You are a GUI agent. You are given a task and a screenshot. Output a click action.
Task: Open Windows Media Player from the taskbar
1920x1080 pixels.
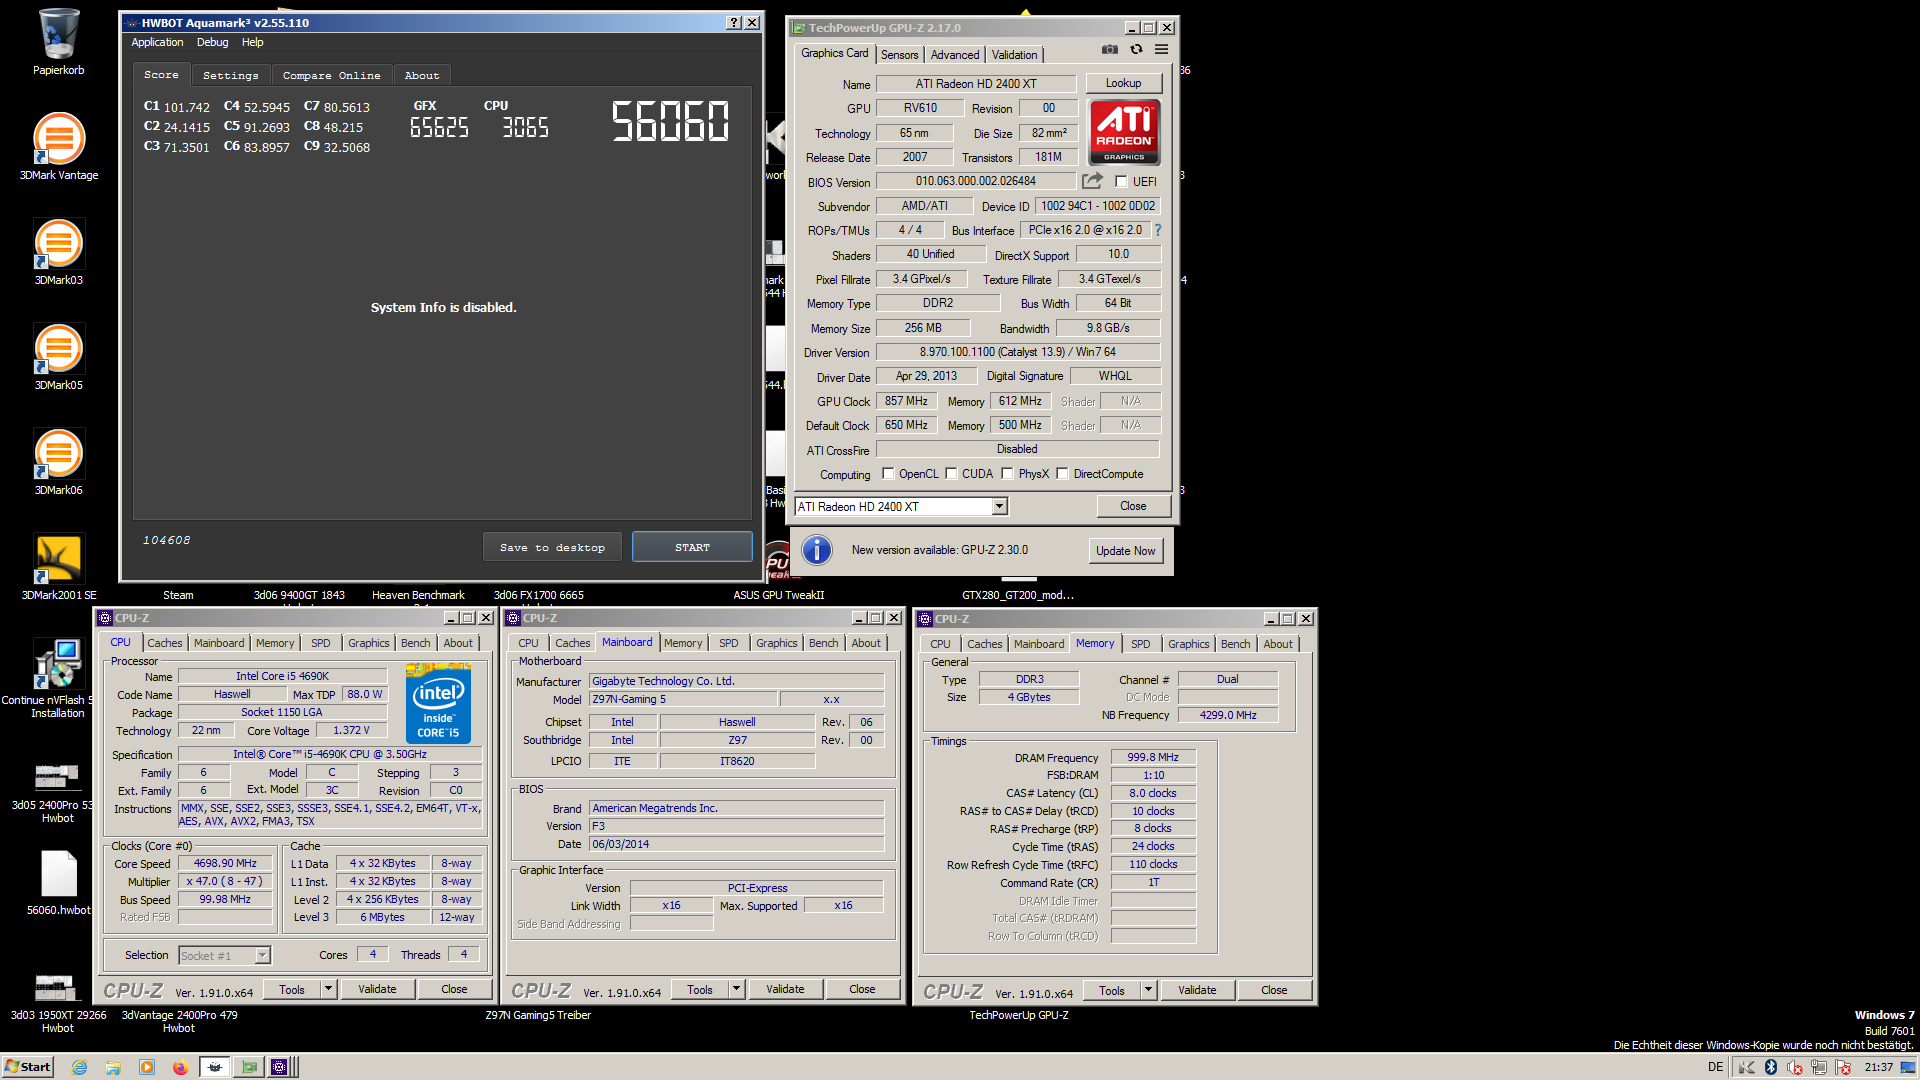[147, 1067]
